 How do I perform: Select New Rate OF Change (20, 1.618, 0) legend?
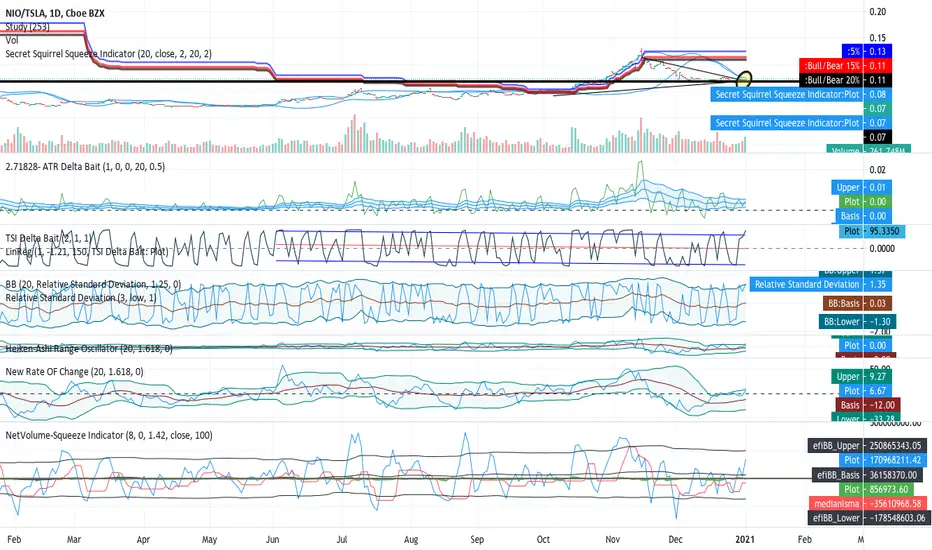(x=74, y=372)
